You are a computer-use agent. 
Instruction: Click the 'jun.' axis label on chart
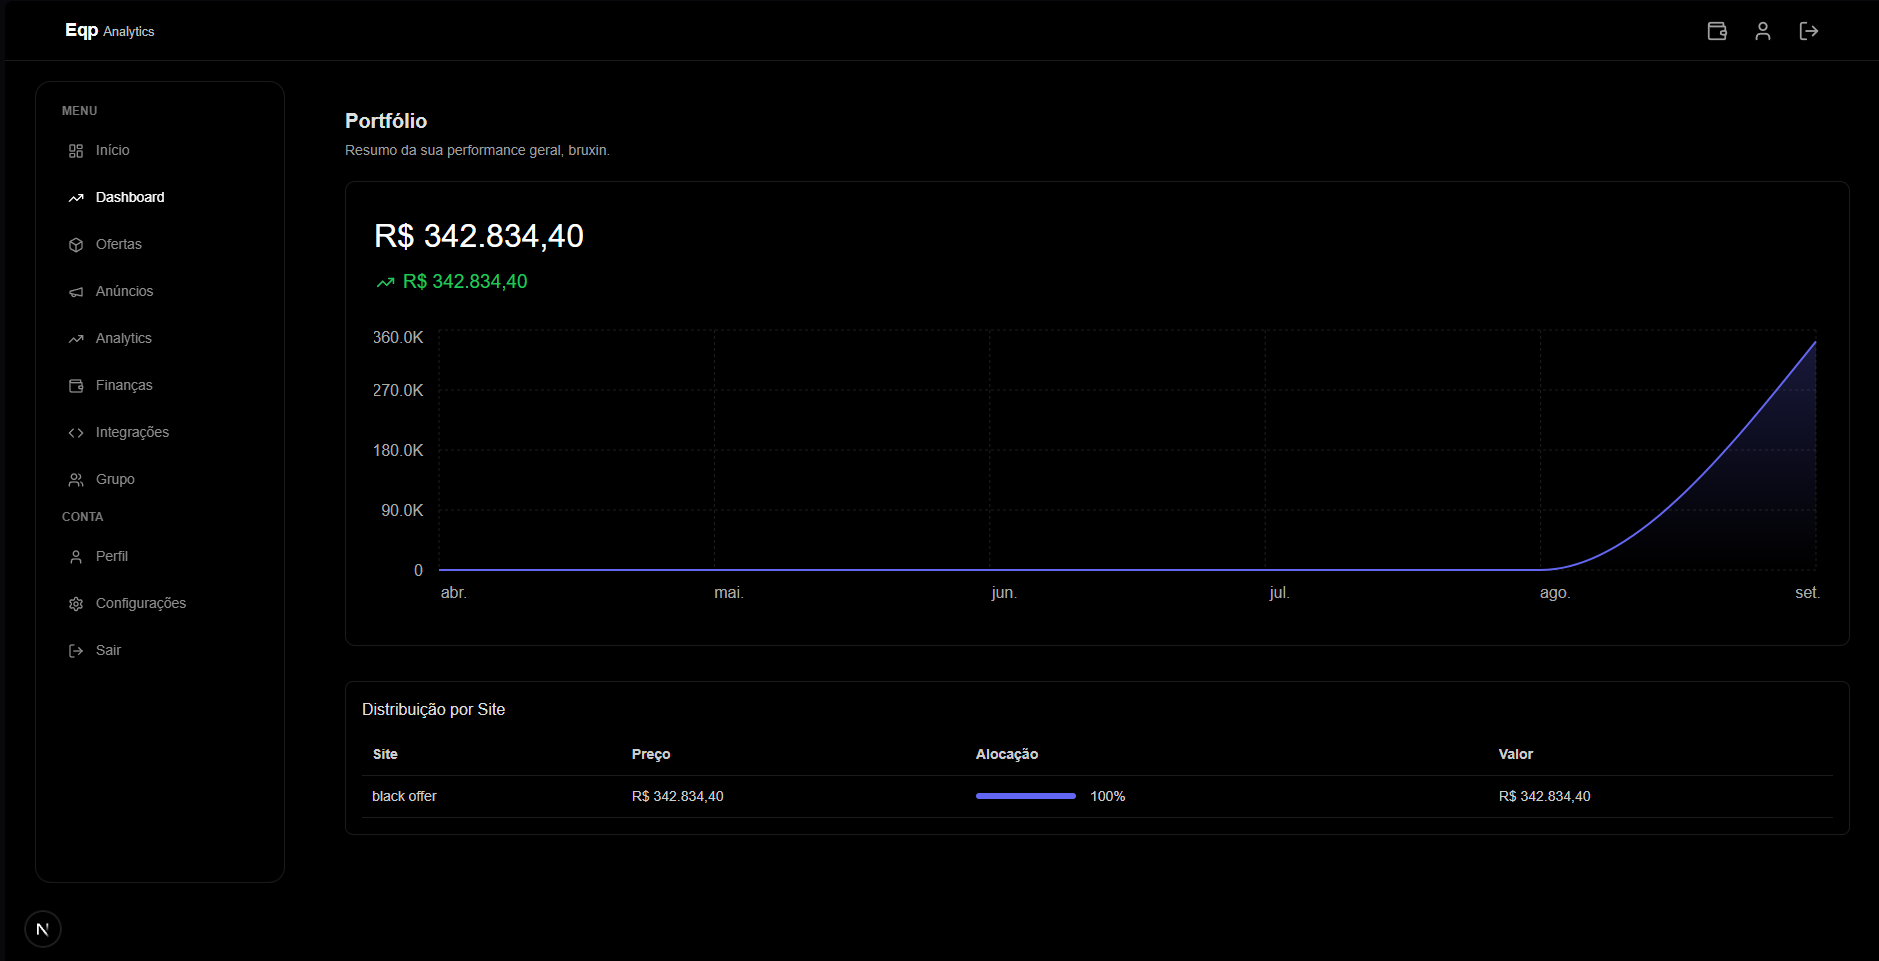coord(1004,593)
